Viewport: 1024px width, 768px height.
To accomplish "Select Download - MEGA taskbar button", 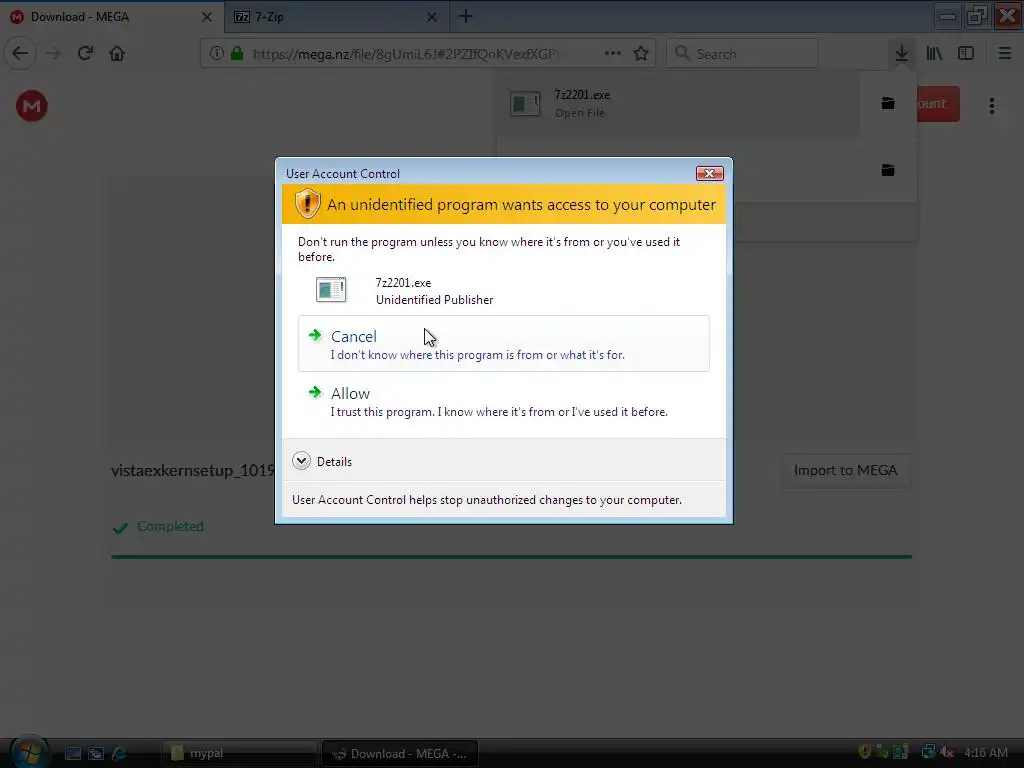I will pyautogui.click(x=400, y=754).
